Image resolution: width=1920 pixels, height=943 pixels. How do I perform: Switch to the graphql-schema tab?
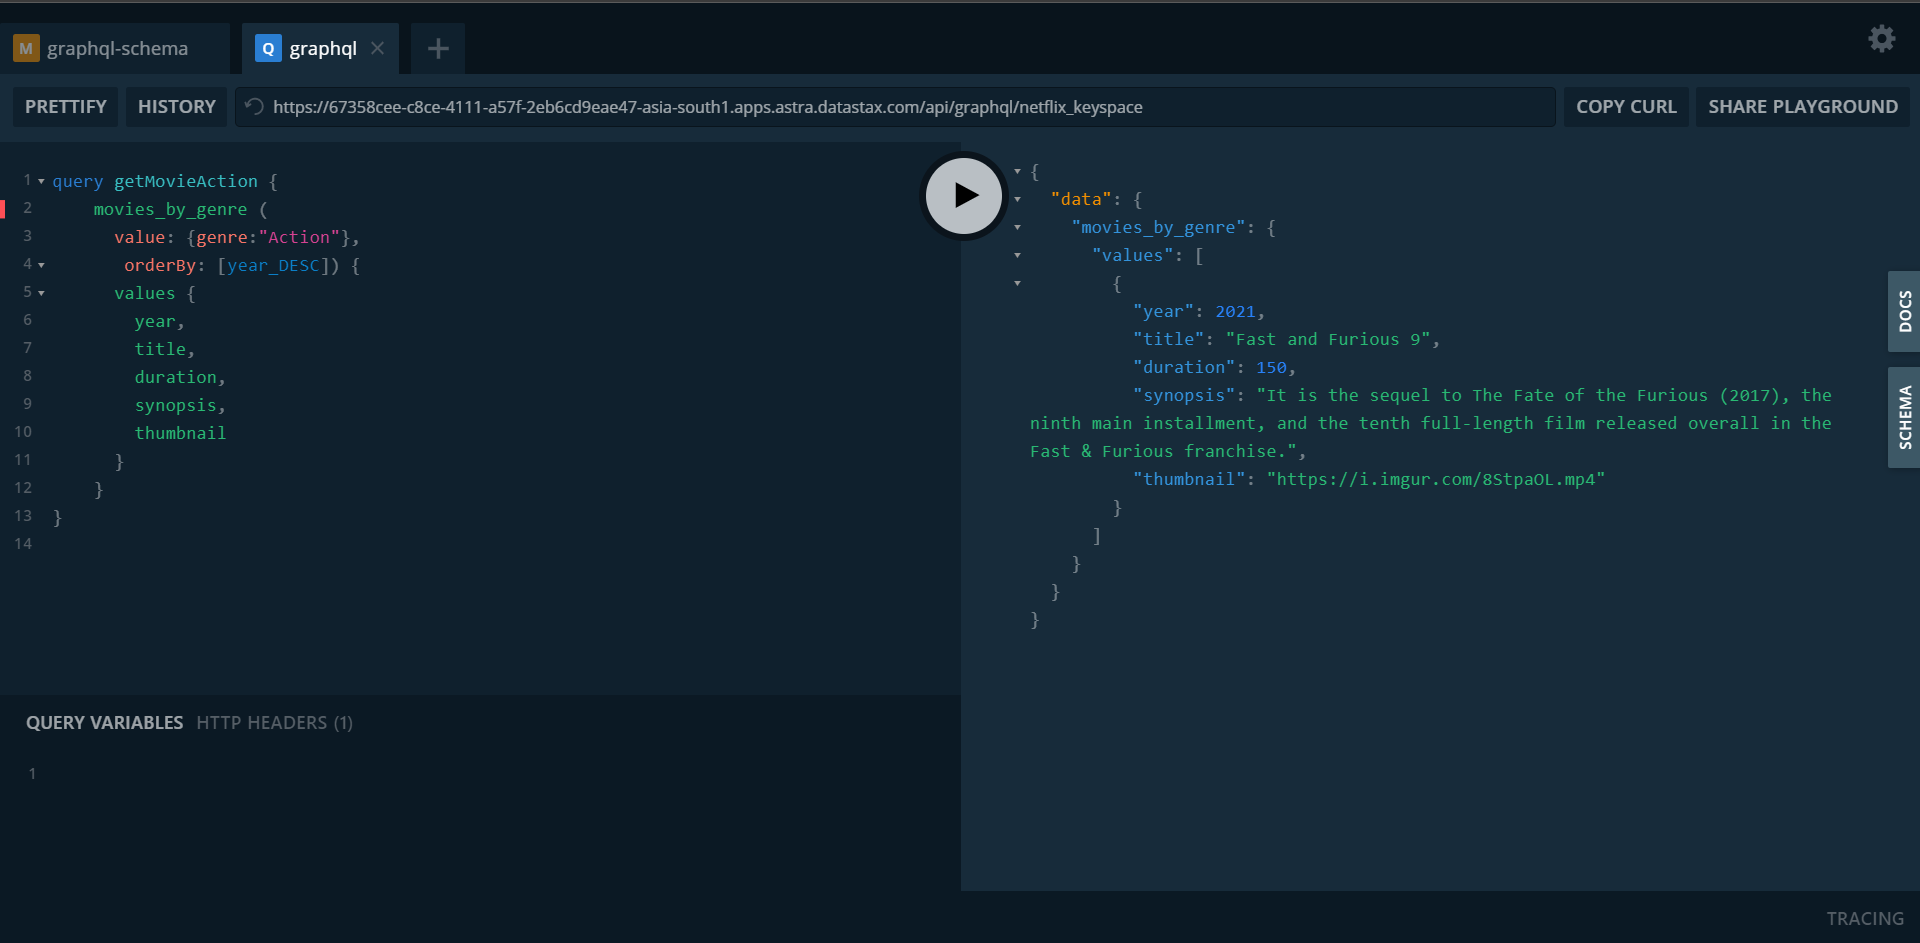tap(117, 47)
